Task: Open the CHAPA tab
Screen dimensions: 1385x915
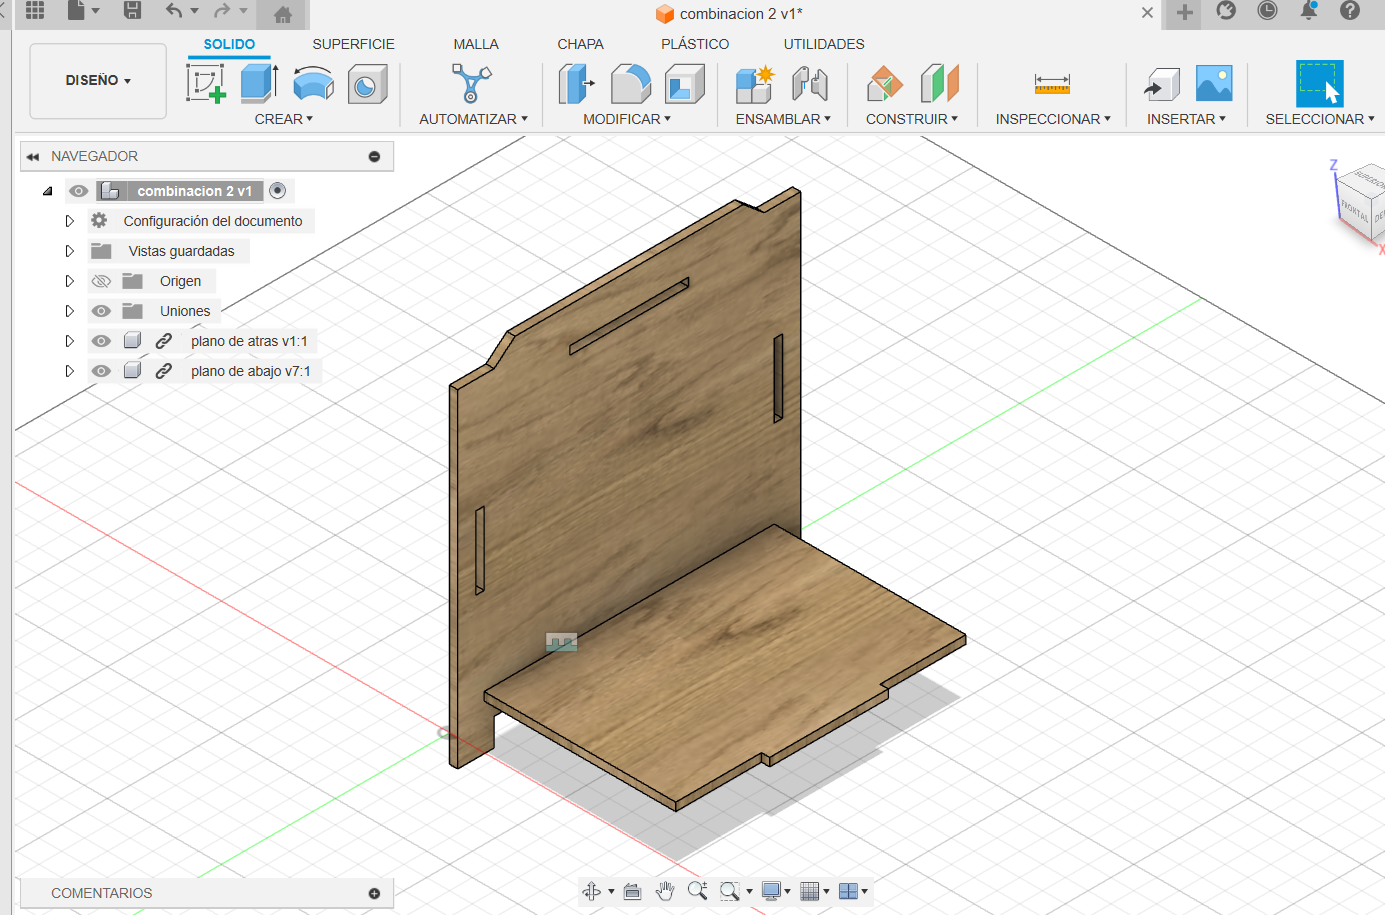Action: tap(580, 44)
